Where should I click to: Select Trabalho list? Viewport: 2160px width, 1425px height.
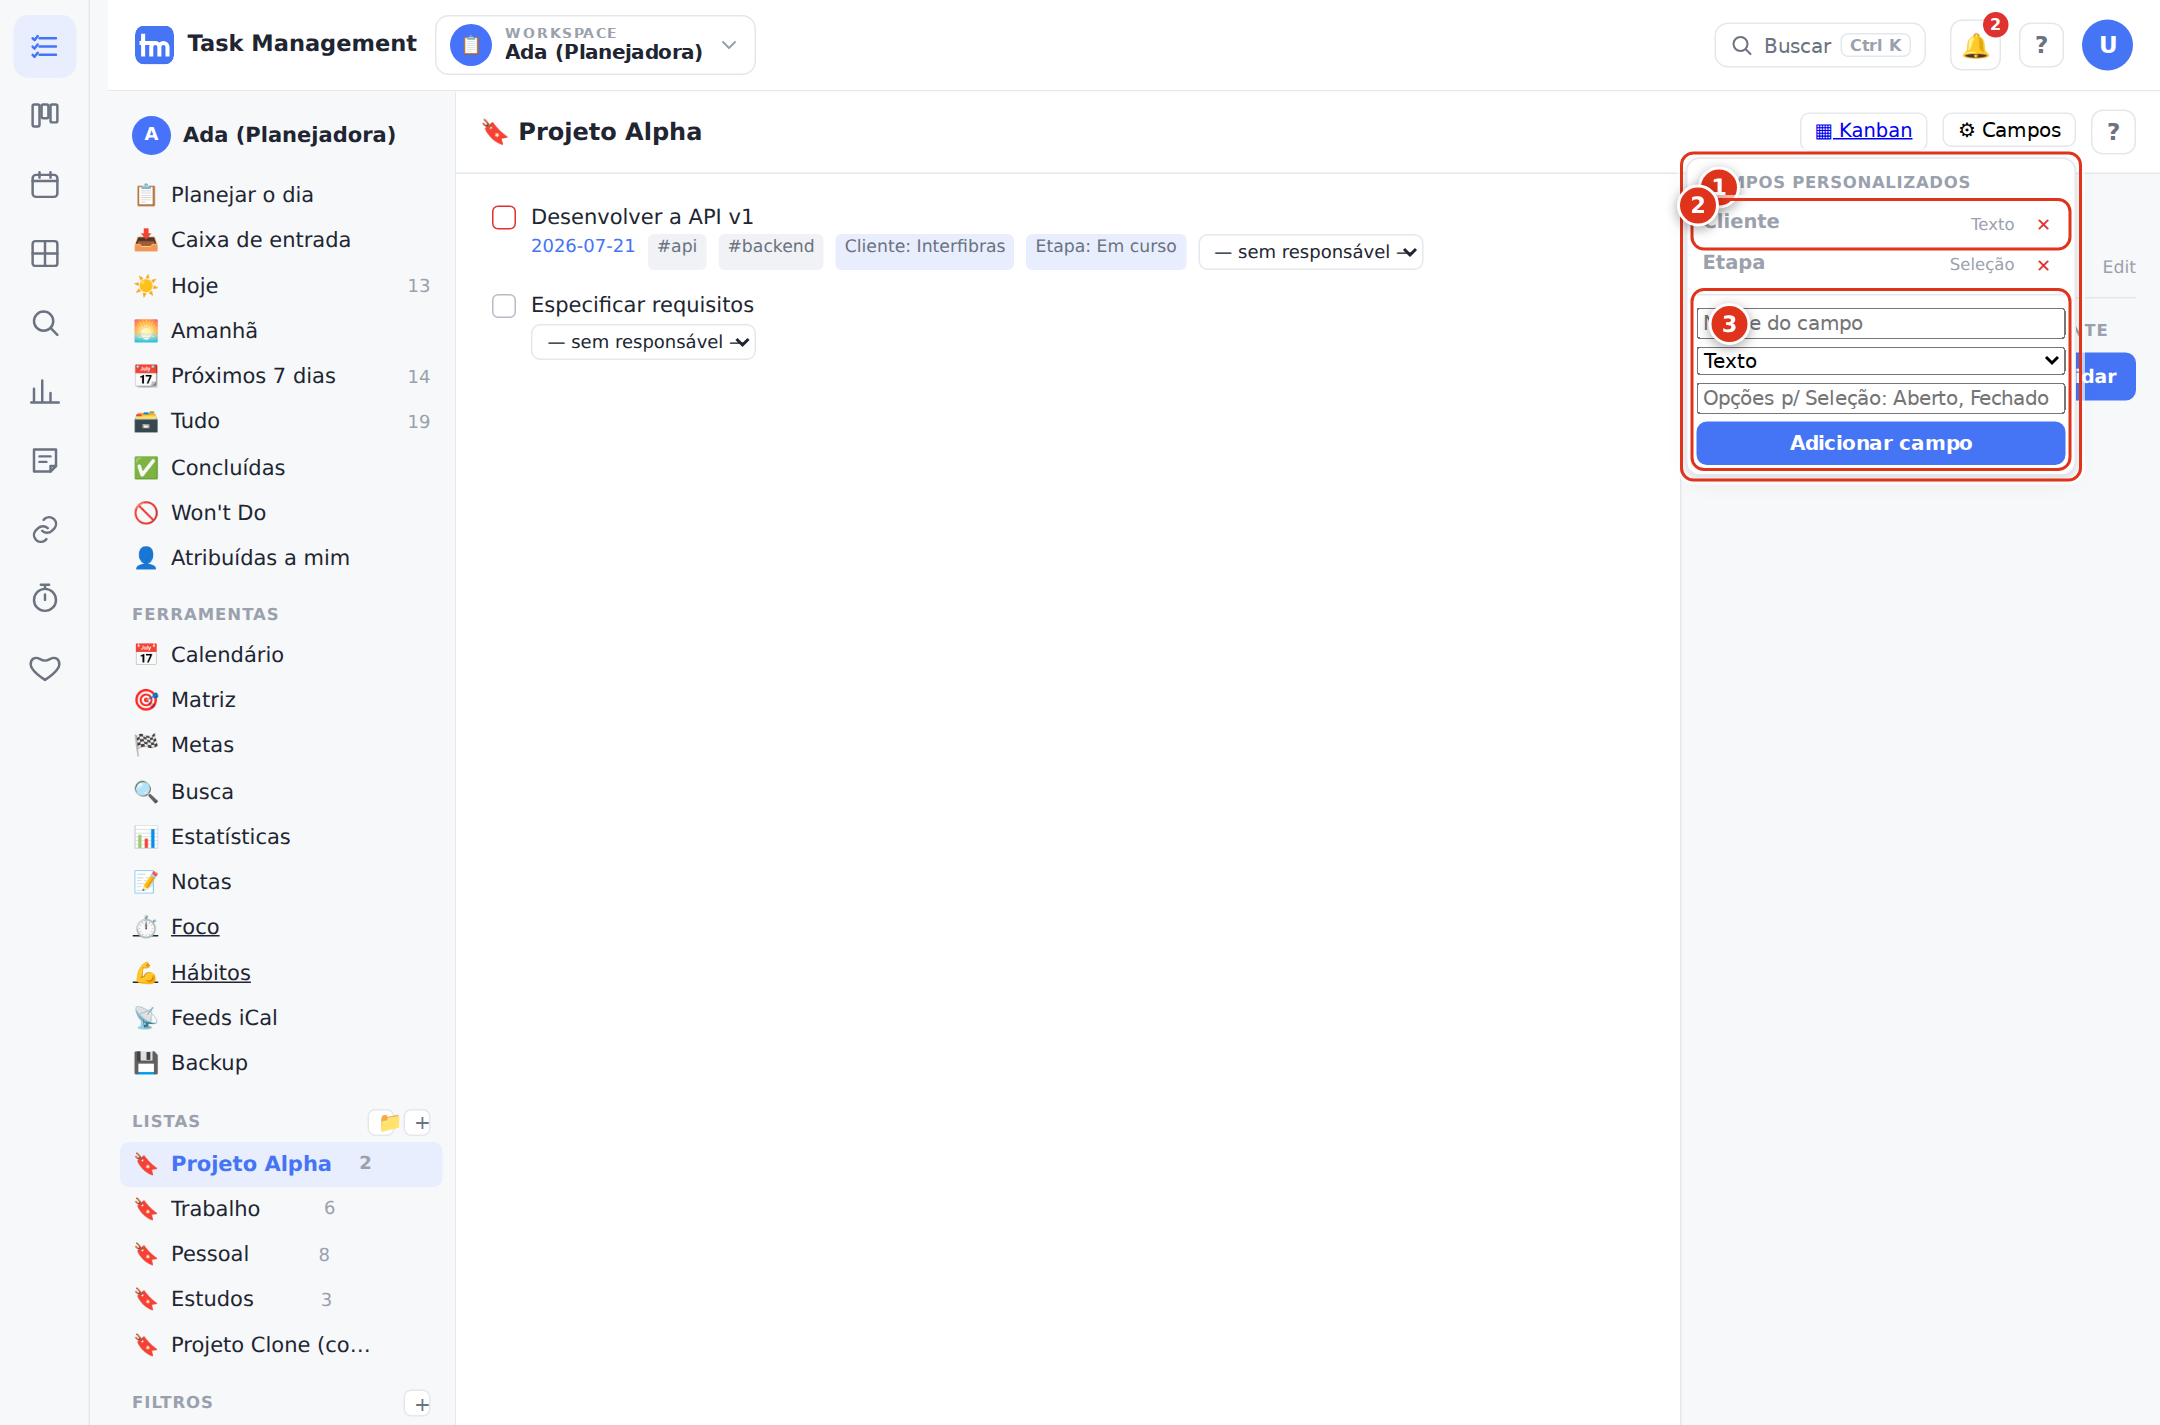(281, 1208)
